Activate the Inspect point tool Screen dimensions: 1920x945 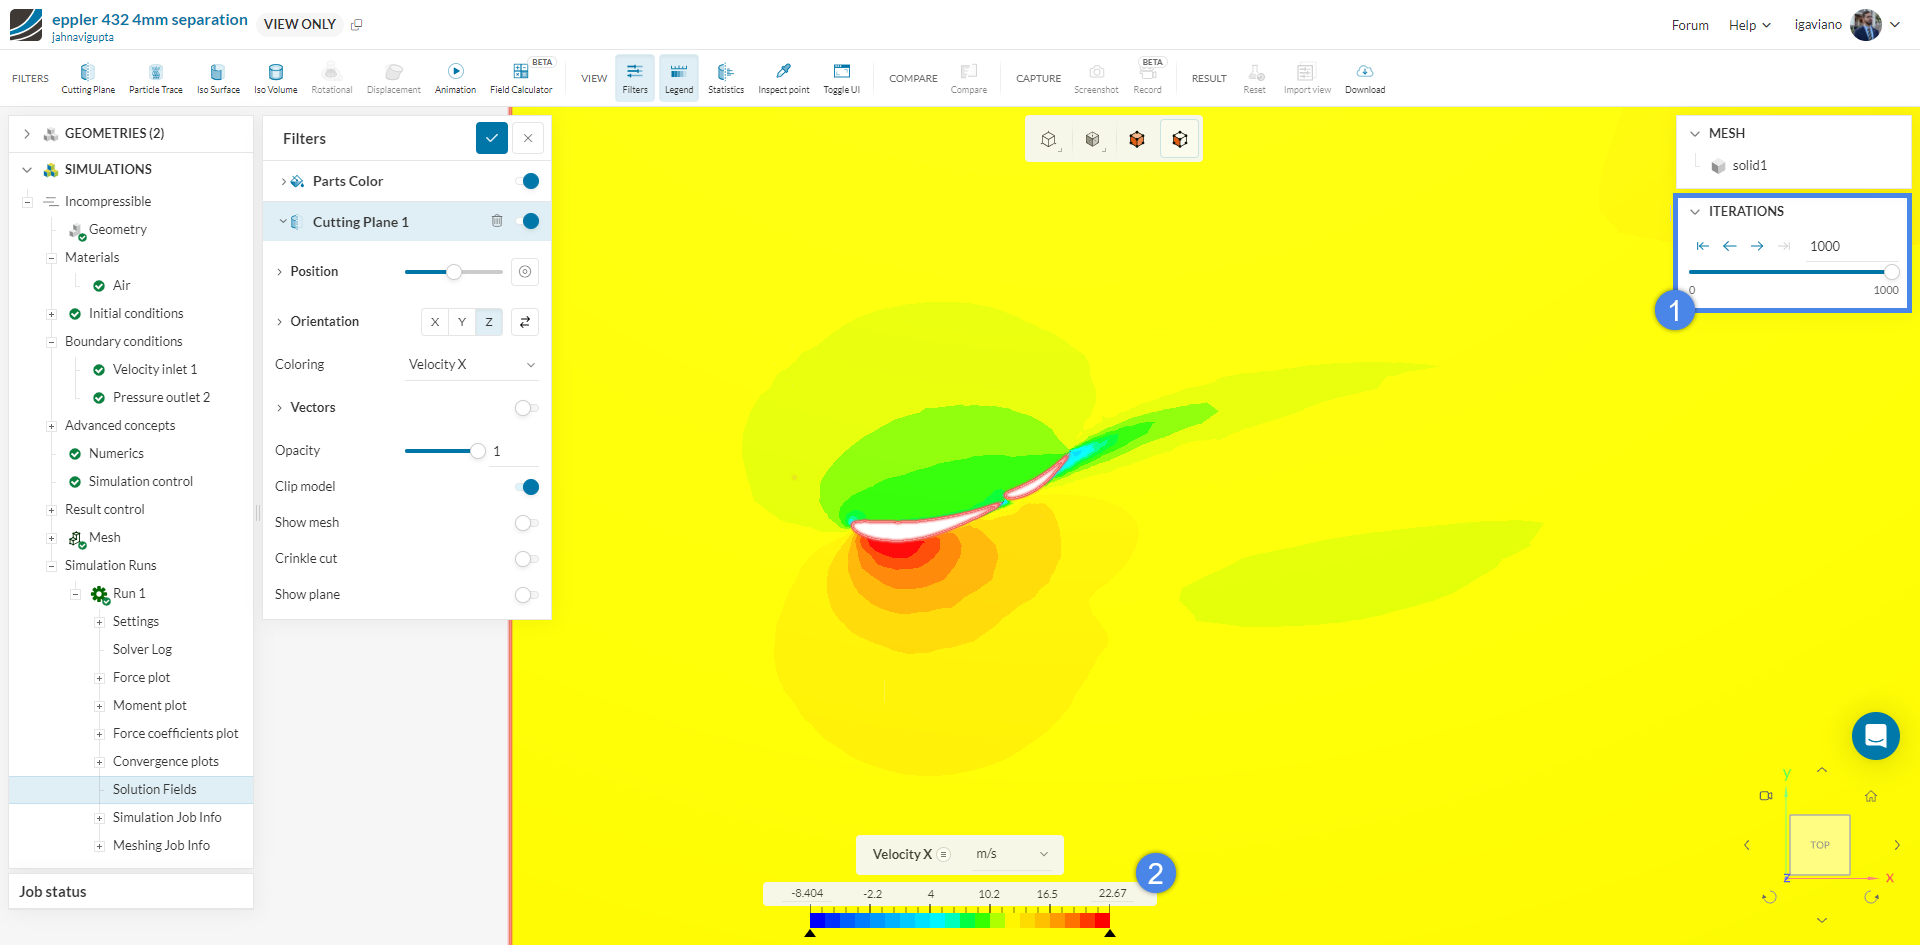[783, 77]
